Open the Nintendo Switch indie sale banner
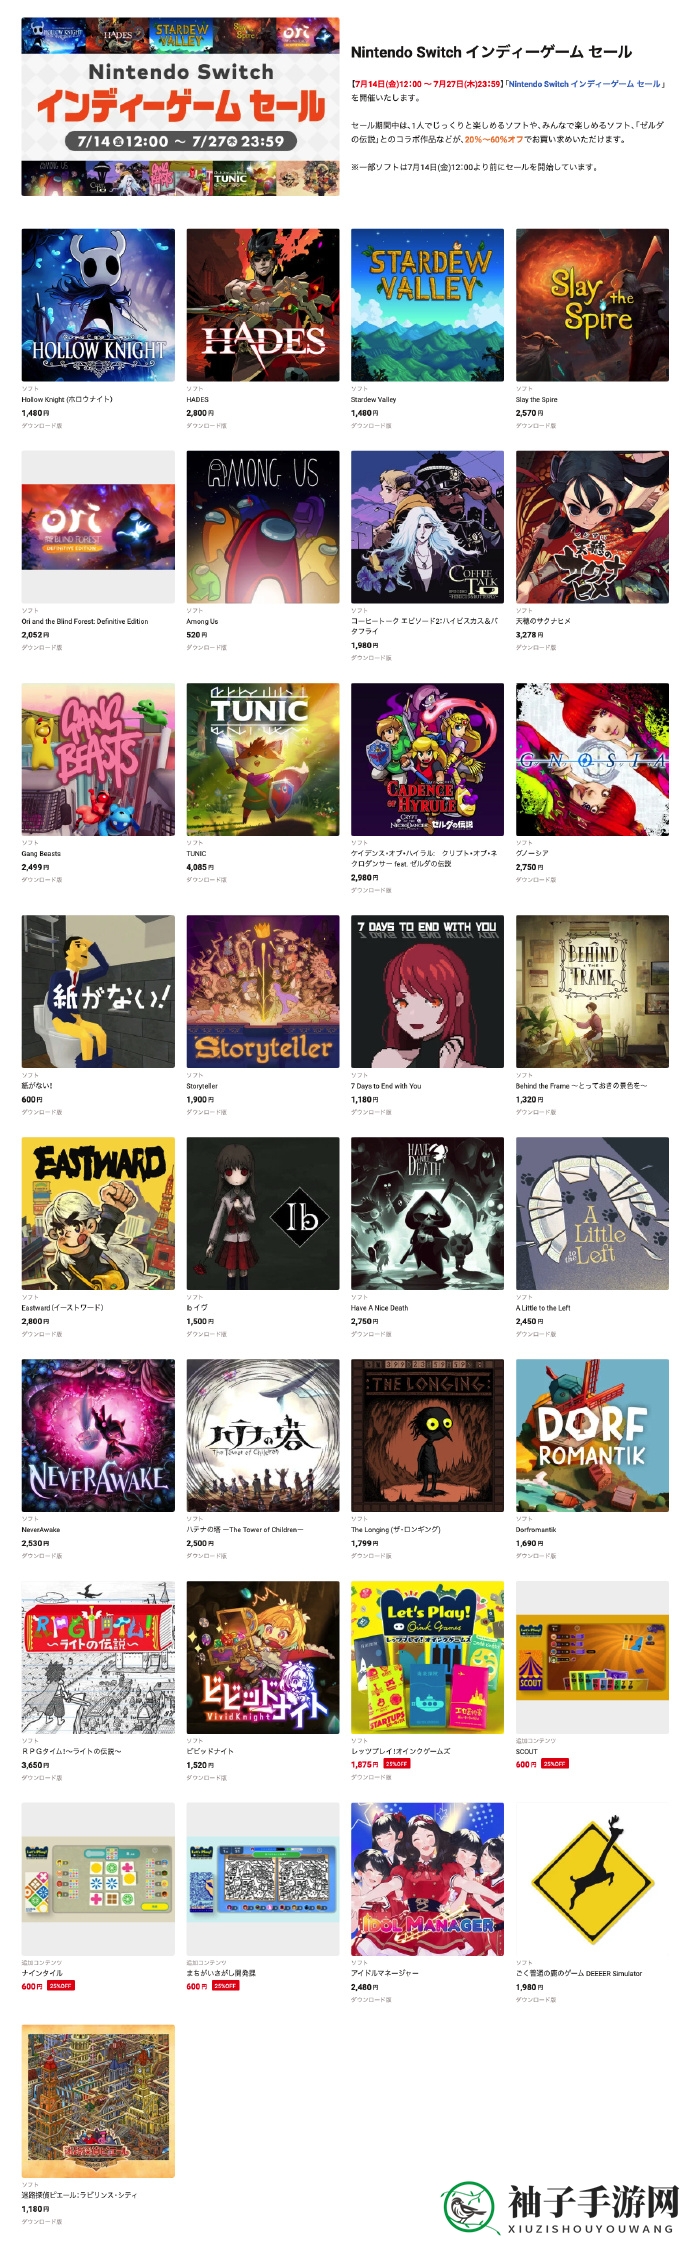This screenshot has width=690, height=2241. 180,107
